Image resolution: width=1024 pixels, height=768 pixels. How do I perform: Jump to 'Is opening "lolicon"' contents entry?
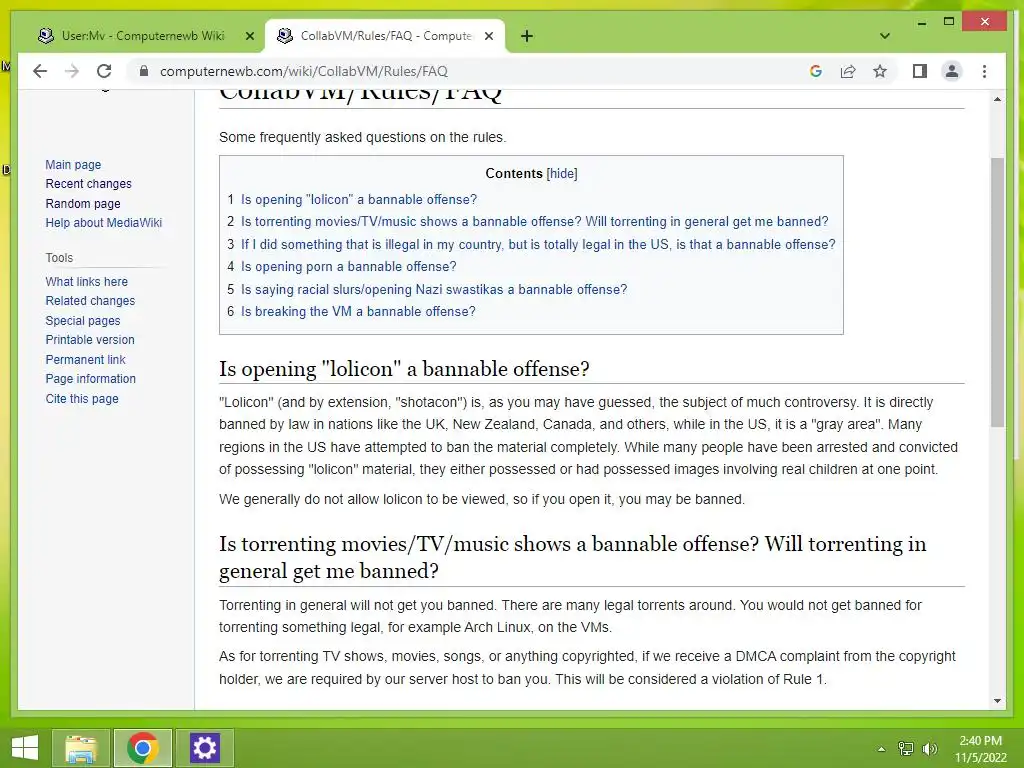[x=359, y=199]
